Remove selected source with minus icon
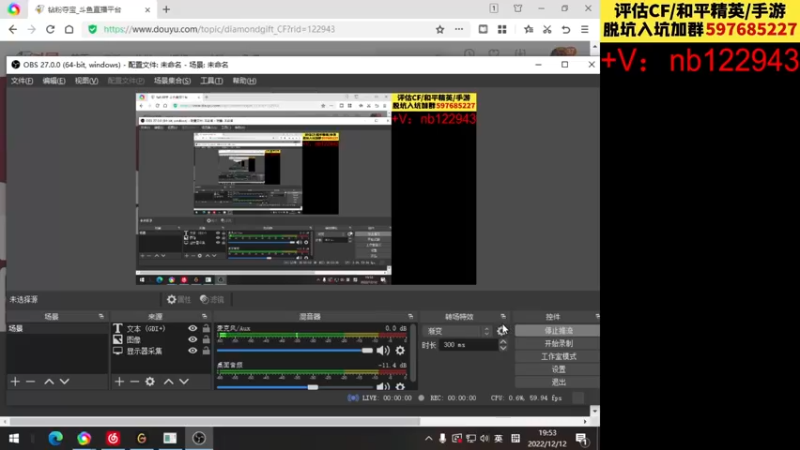Screen dimensions: 800x450 134,382
